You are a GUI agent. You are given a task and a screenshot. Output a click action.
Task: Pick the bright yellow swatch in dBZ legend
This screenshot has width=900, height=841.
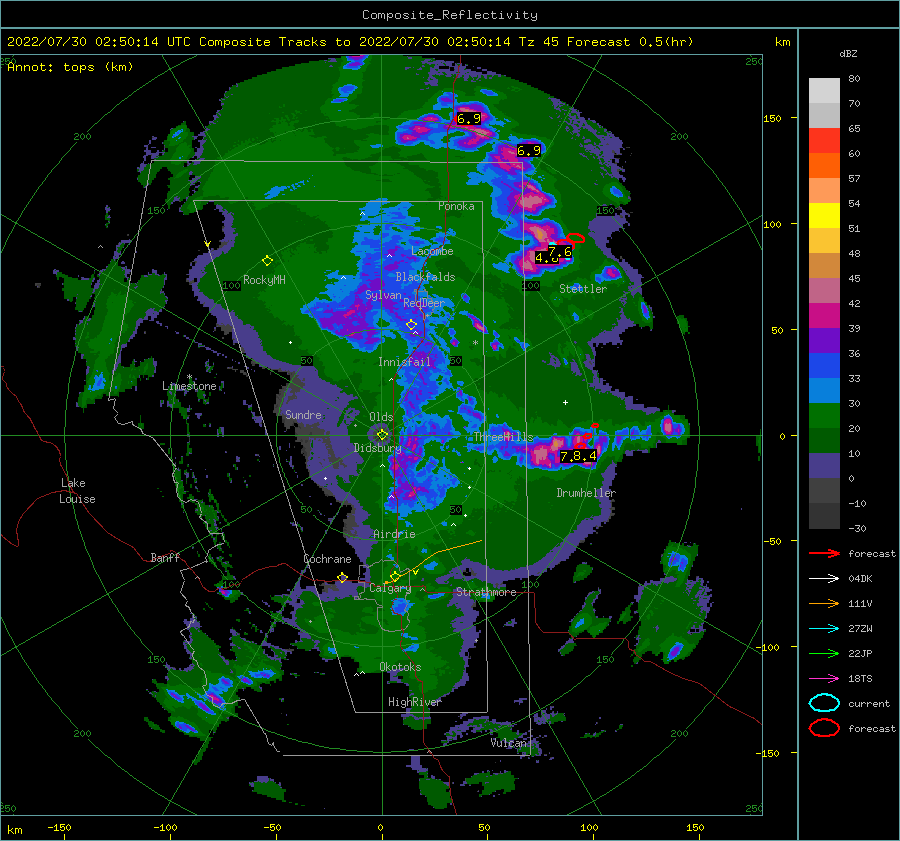824,215
